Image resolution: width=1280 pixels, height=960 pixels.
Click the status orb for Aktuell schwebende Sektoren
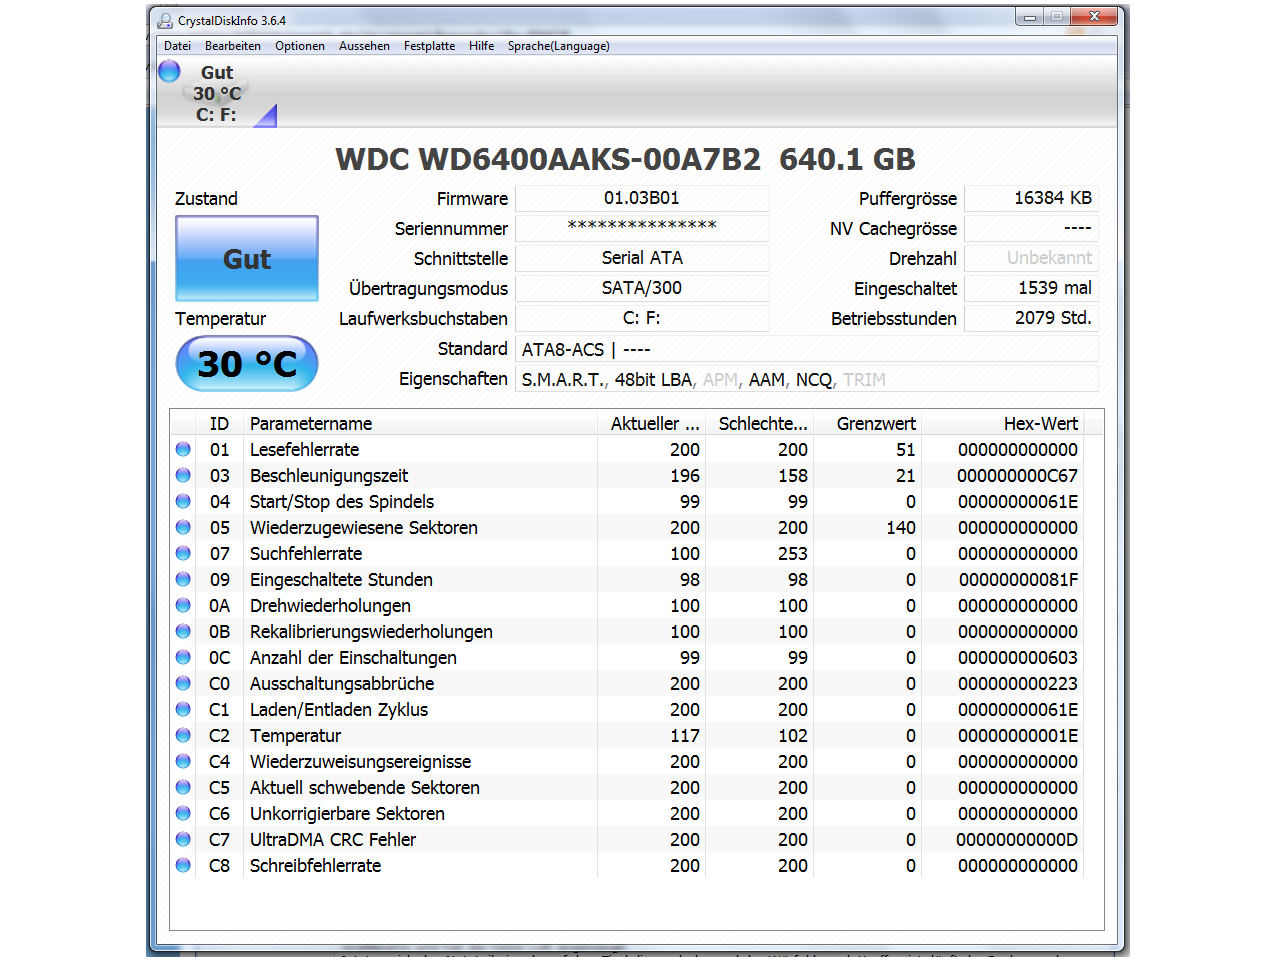(x=183, y=787)
